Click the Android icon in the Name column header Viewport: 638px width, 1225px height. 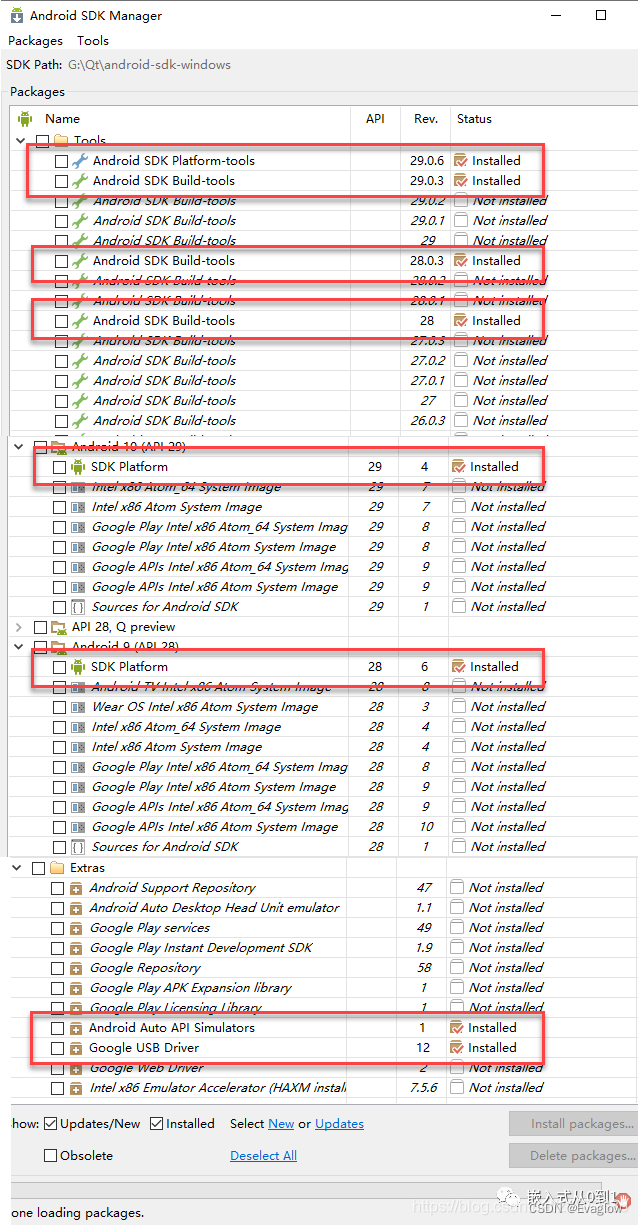25,118
